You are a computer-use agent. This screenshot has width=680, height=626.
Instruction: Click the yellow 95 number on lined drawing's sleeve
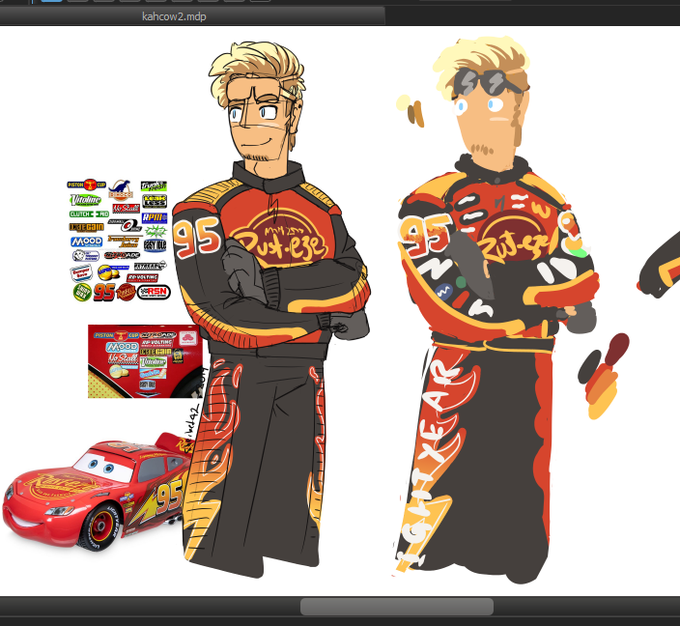click(x=196, y=238)
